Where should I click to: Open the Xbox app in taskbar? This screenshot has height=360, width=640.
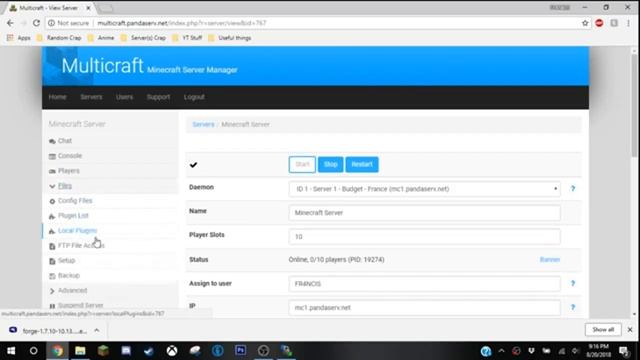[172, 351]
